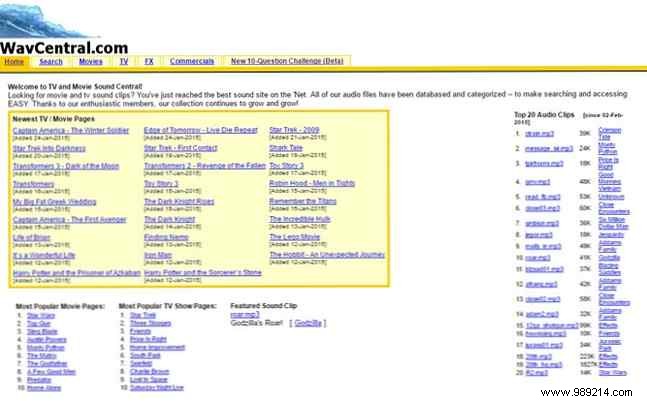
Task: Click the Charlie Brown link
Action: (x=149, y=371)
